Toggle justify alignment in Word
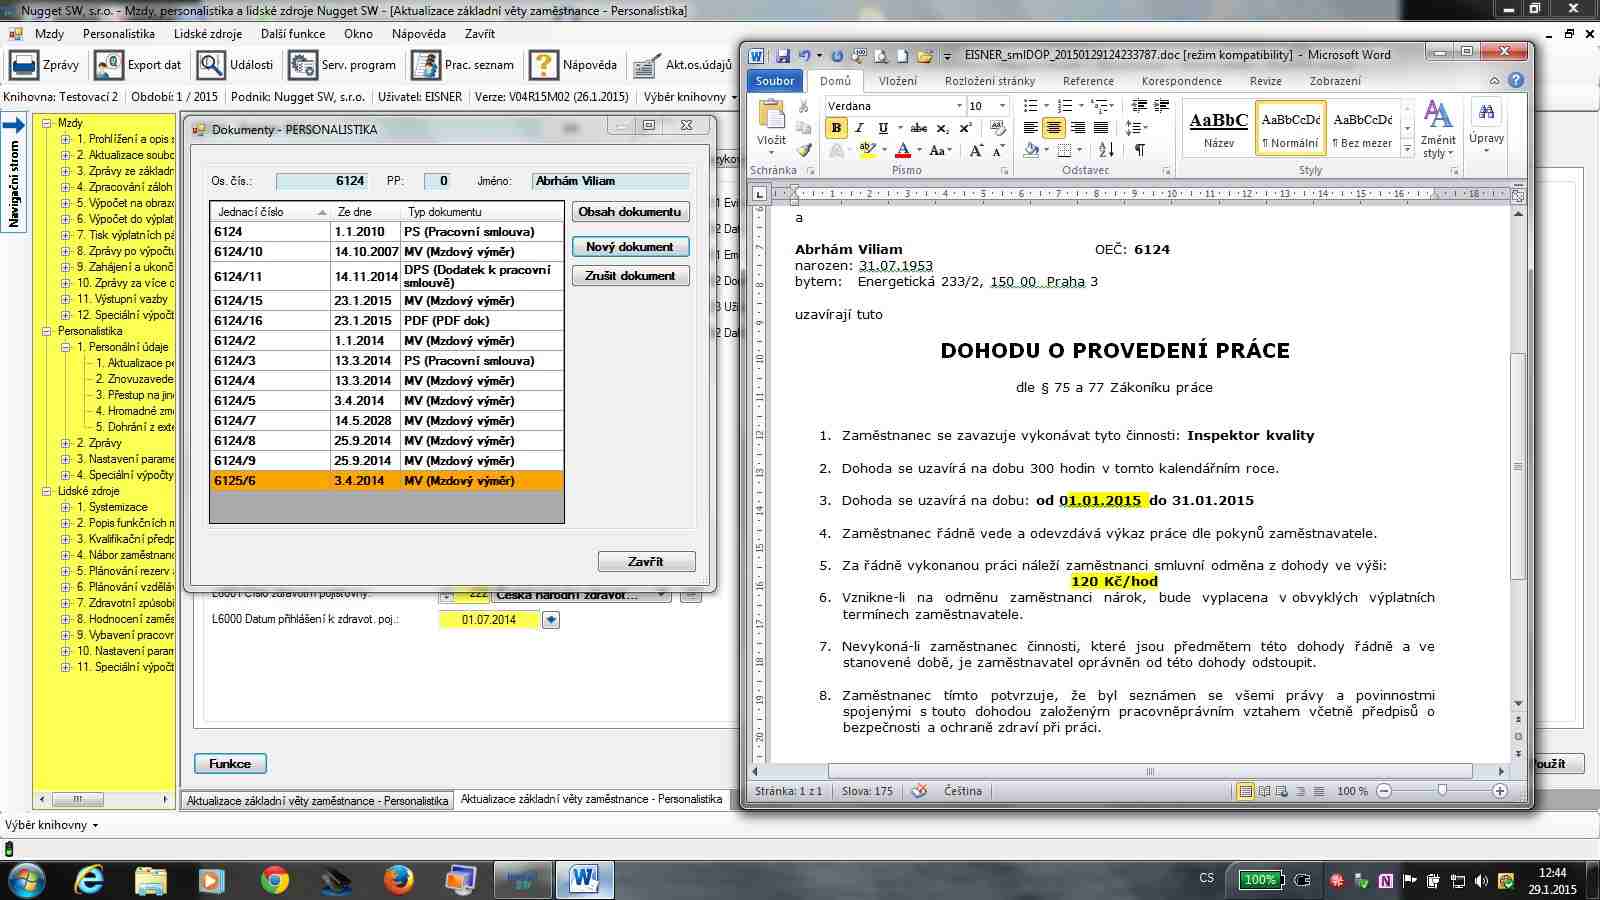This screenshot has width=1600, height=900. coord(1100,128)
